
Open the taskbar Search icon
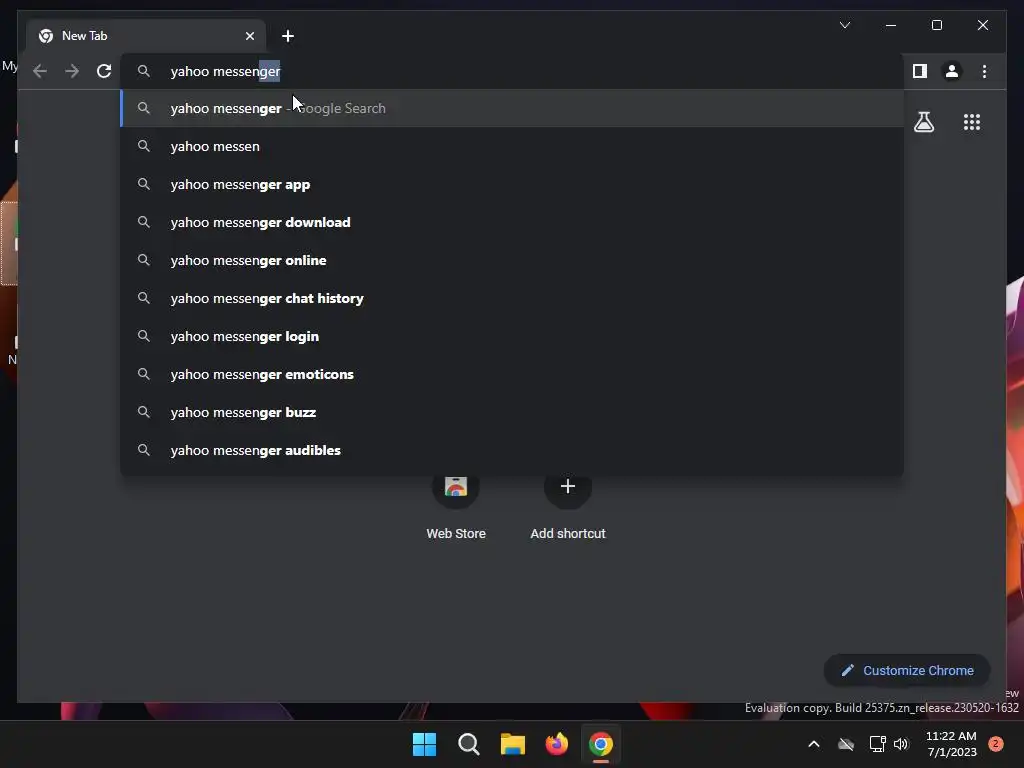point(468,744)
